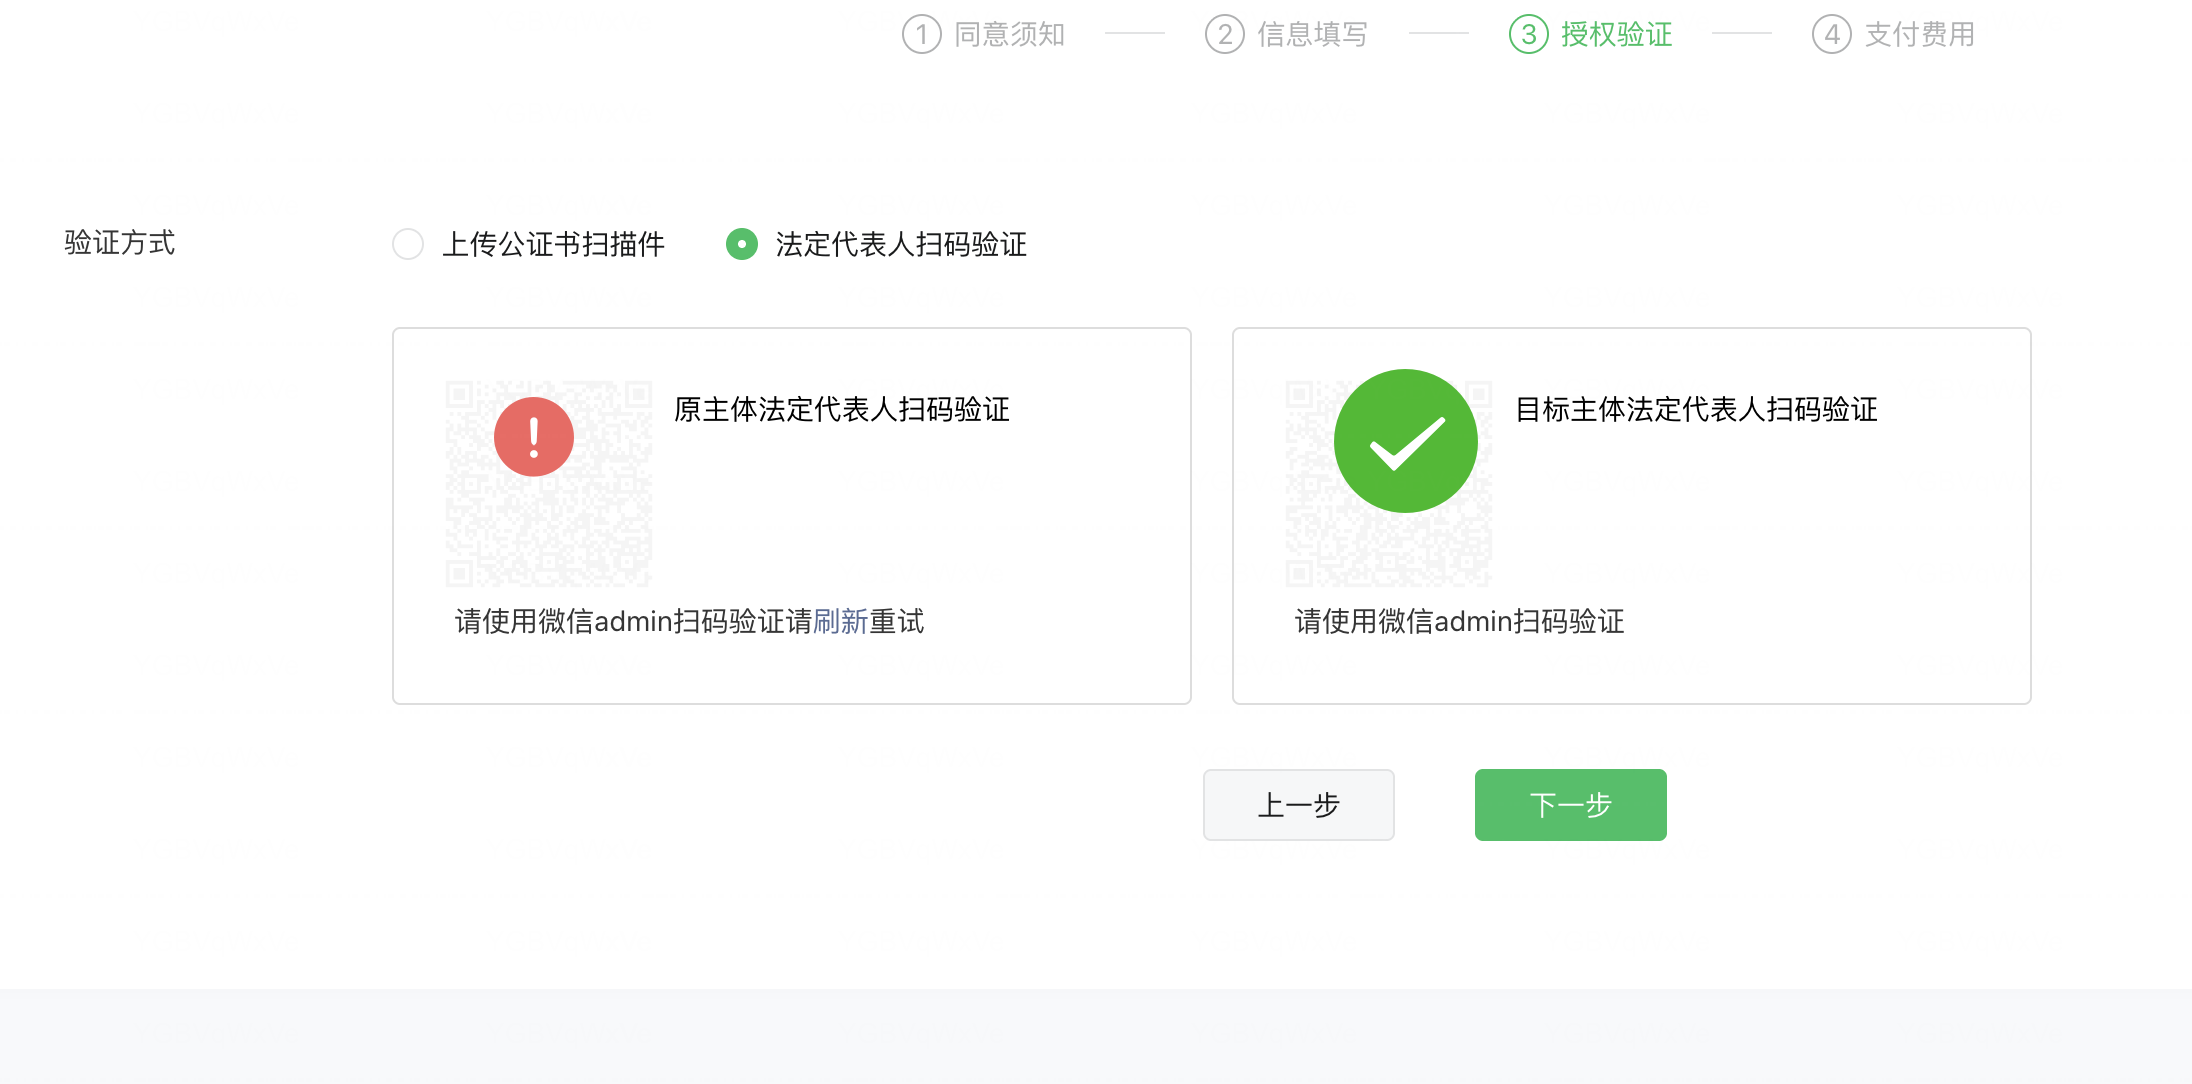
Task: Click the 刷新 refresh link
Action: (x=840, y=622)
